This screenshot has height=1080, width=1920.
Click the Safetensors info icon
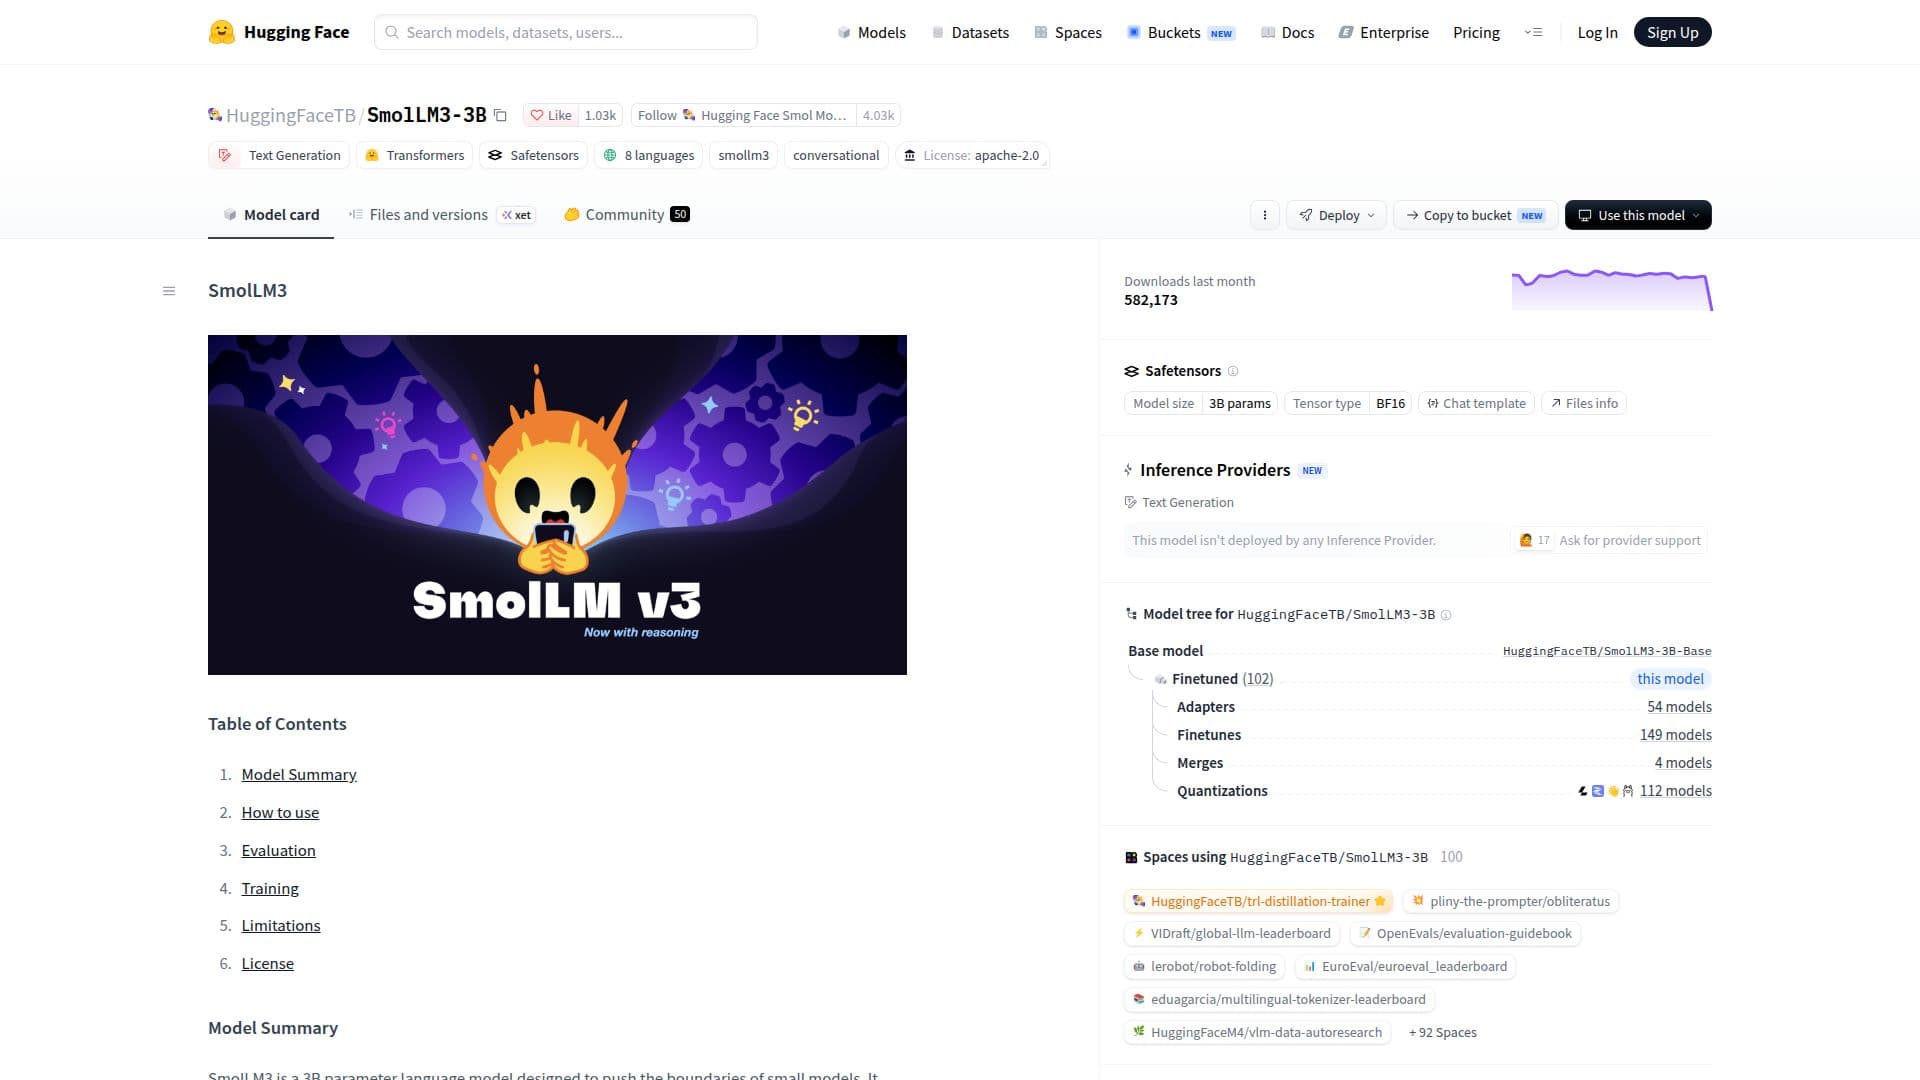1233,371
